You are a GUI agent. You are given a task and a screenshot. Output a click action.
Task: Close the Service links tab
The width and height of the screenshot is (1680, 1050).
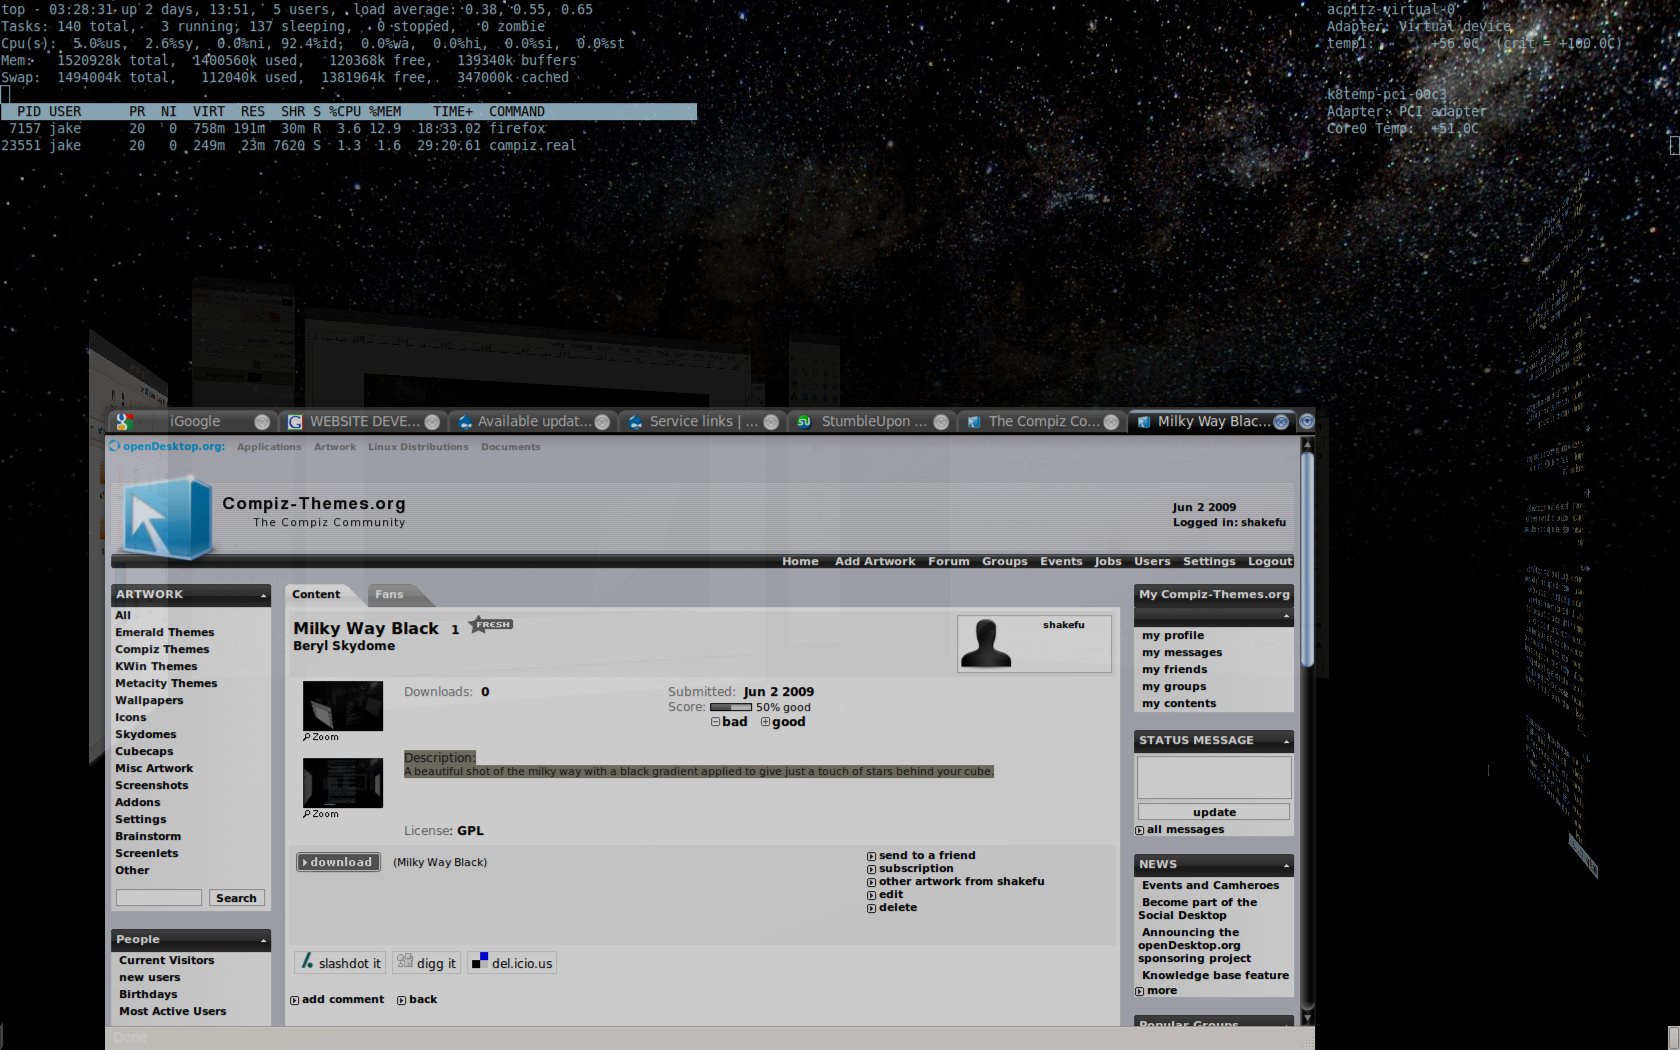(x=771, y=422)
